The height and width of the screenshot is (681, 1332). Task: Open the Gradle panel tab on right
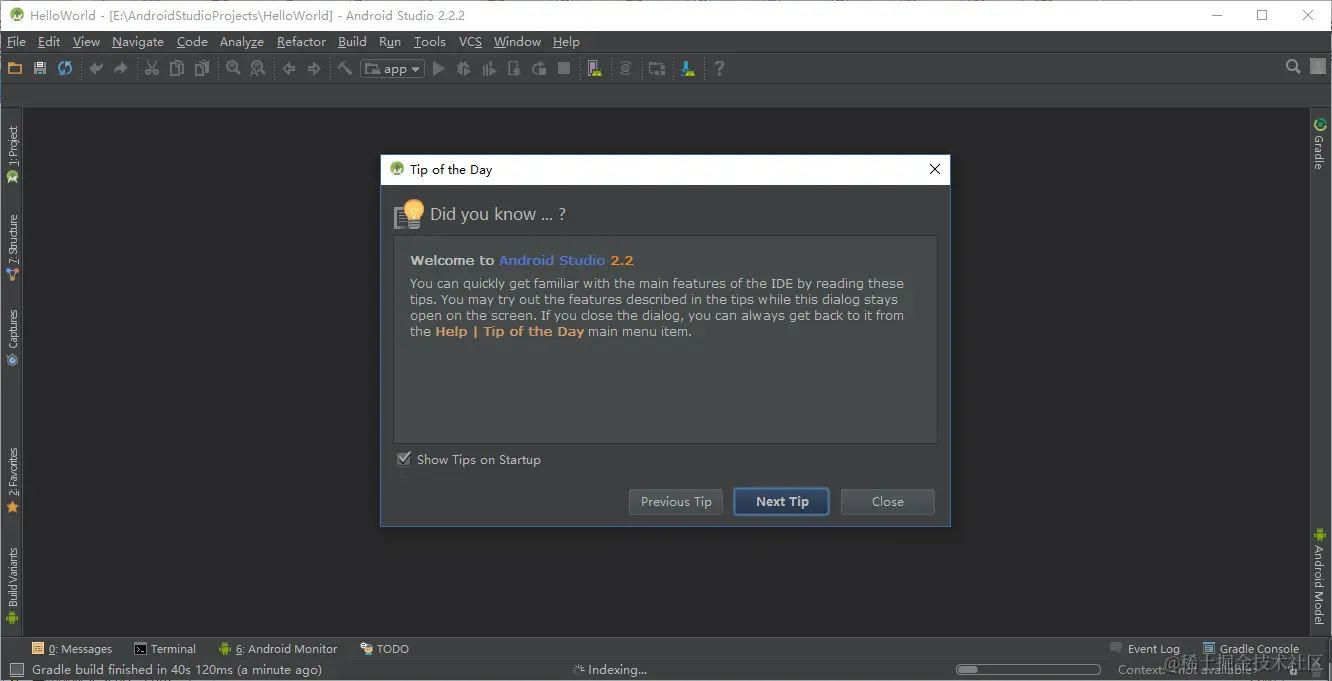click(1319, 144)
